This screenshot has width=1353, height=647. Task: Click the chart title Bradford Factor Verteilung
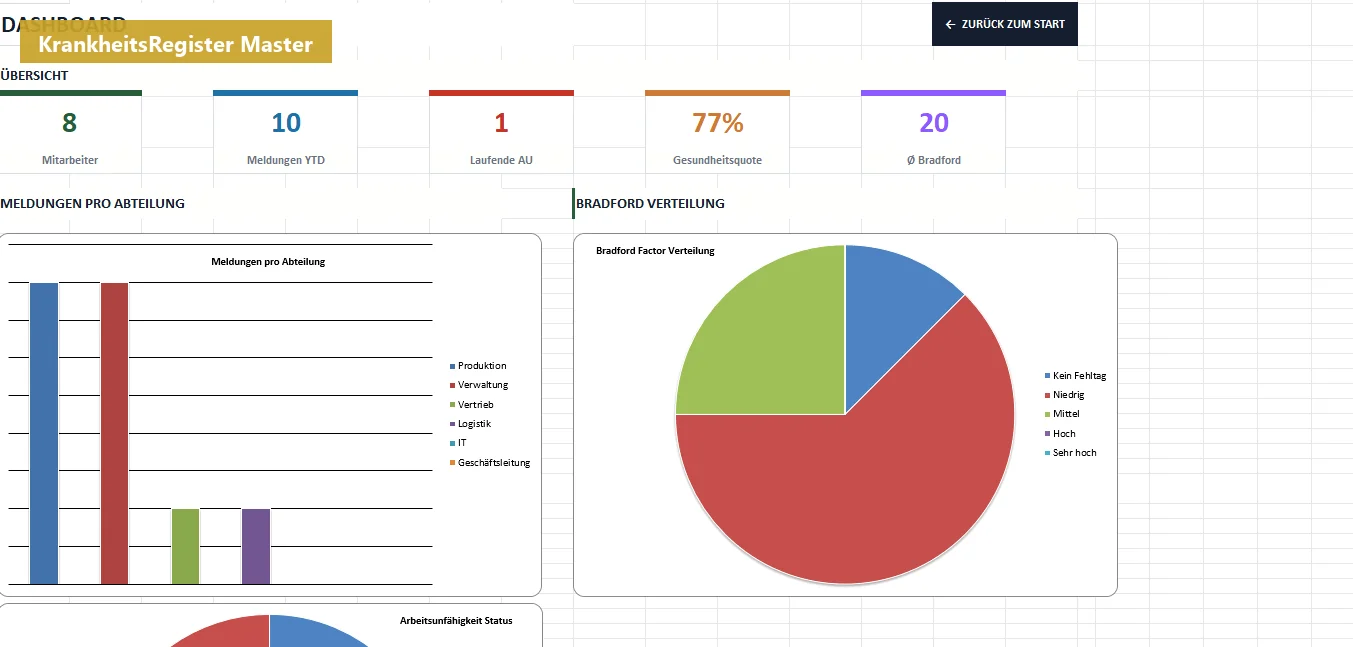click(655, 251)
